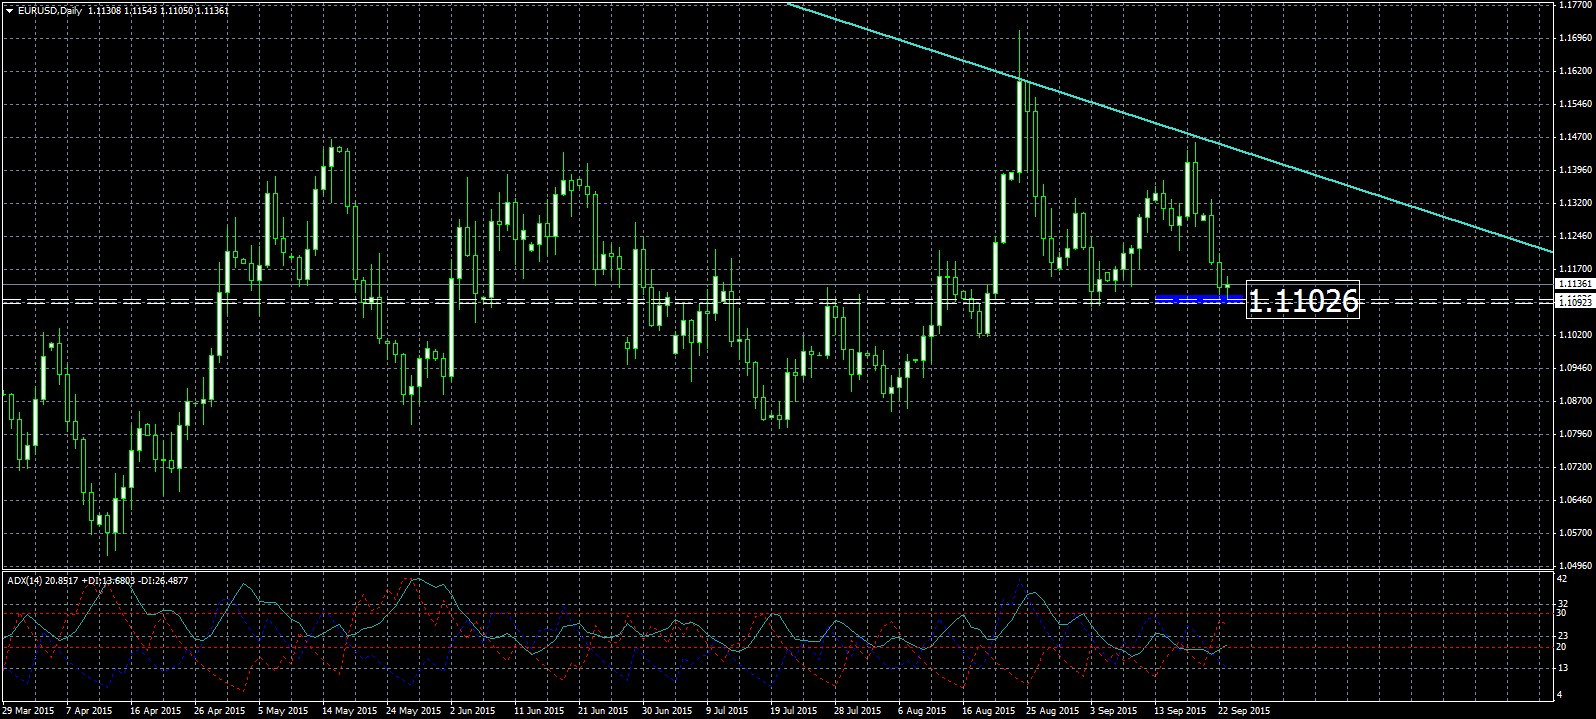Click the EURUSD,Daily chart title text
Image resolution: width=1596 pixels, height=719 pixels.
pos(50,11)
